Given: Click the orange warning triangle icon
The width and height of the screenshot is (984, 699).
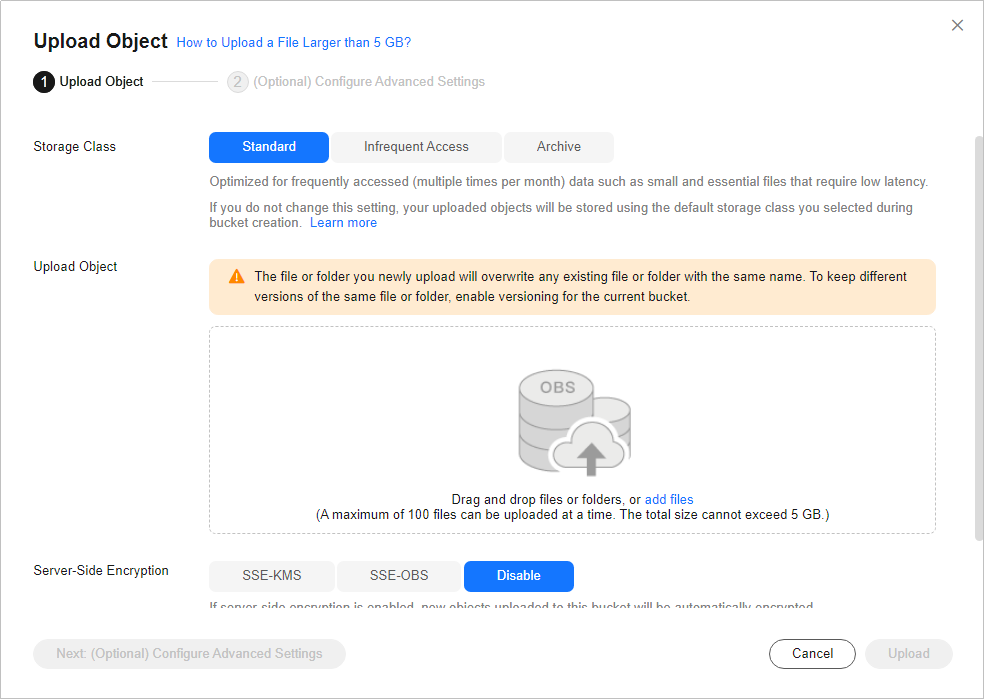Looking at the screenshot, I should point(237,276).
